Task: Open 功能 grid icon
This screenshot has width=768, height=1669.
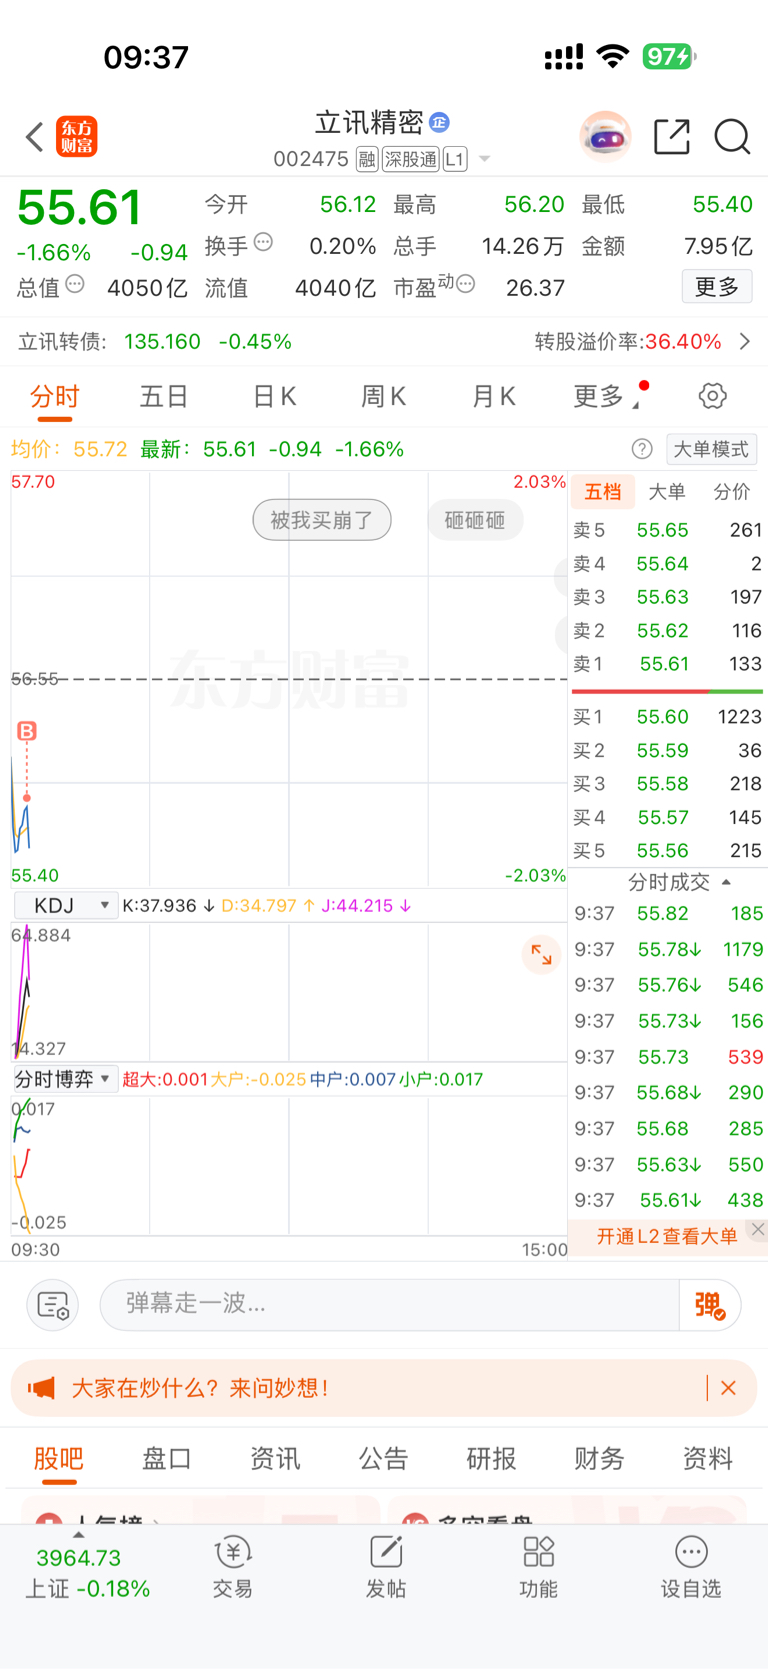Action: tap(539, 1567)
